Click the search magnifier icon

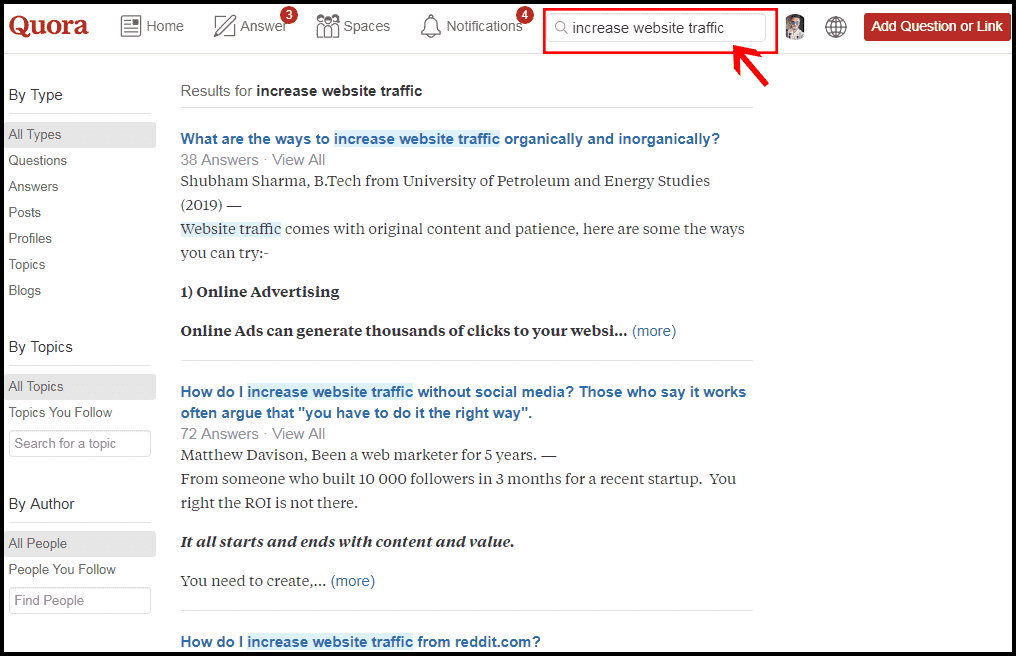pyautogui.click(x=562, y=27)
